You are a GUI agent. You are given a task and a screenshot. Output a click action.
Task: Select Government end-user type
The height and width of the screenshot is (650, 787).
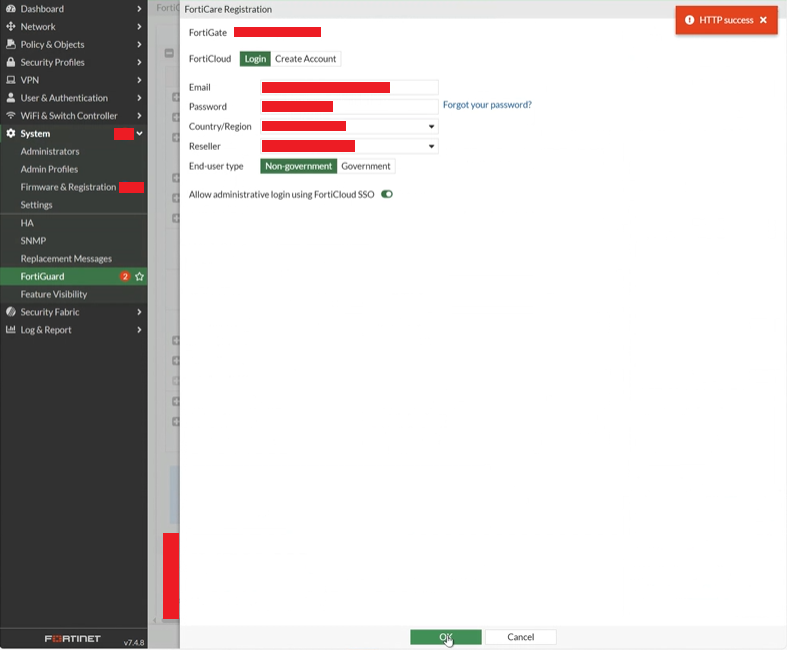366,166
